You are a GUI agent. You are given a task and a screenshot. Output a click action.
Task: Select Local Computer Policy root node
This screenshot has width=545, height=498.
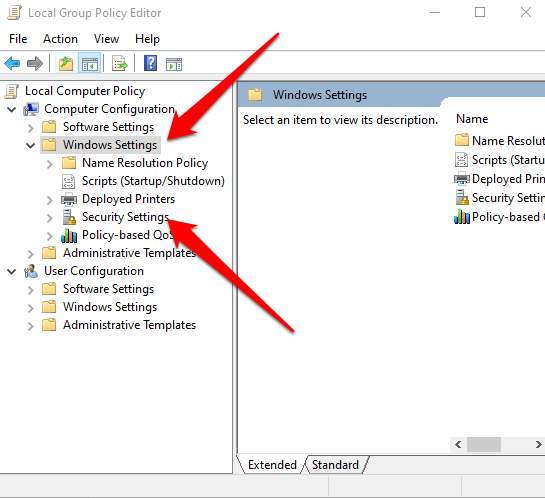click(x=85, y=91)
